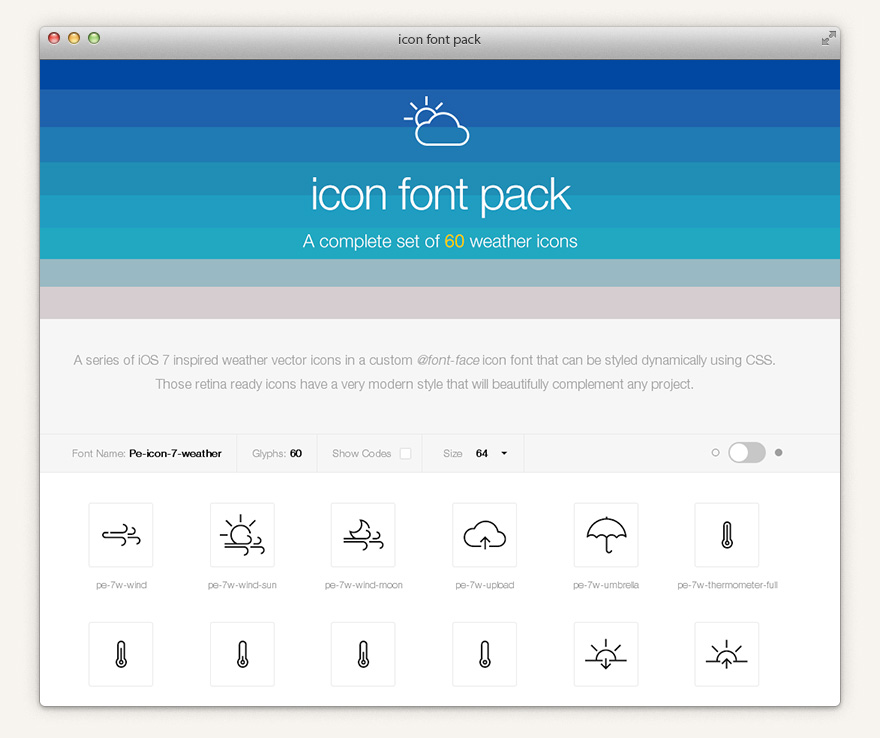The height and width of the screenshot is (738, 880).
Task: Open the Size dropdown showing 64
Action: [491, 453]
